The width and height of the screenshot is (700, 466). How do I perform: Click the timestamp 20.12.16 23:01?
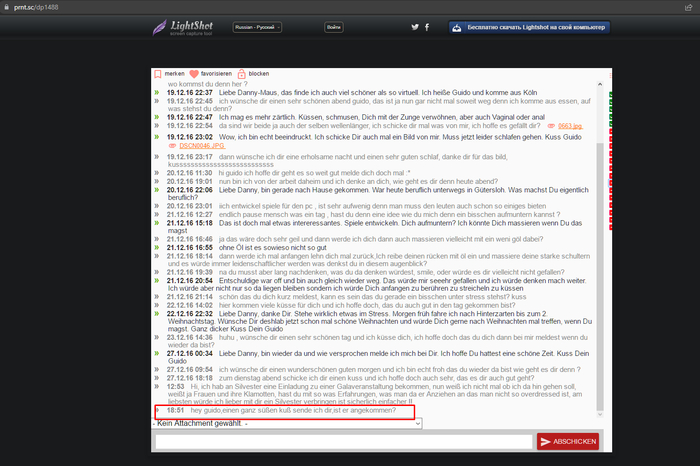[x=190, y=206]
